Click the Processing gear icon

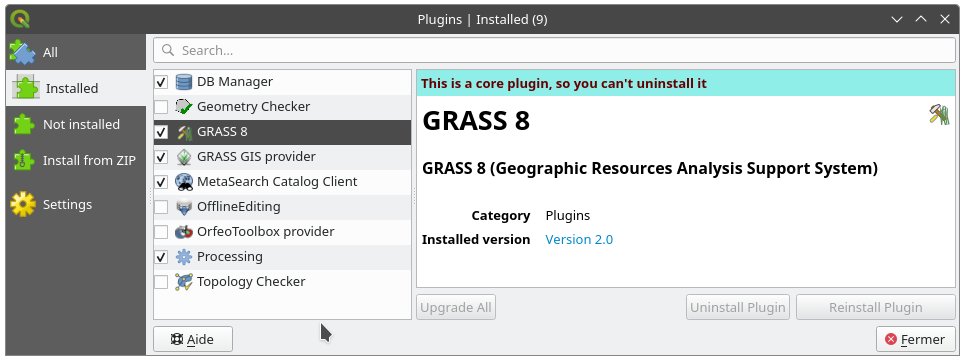(184, 257)
